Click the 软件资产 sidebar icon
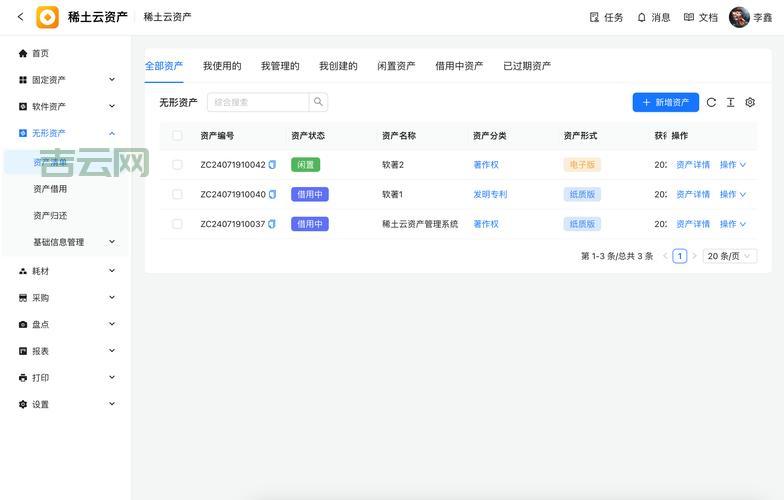 point(22,106)
